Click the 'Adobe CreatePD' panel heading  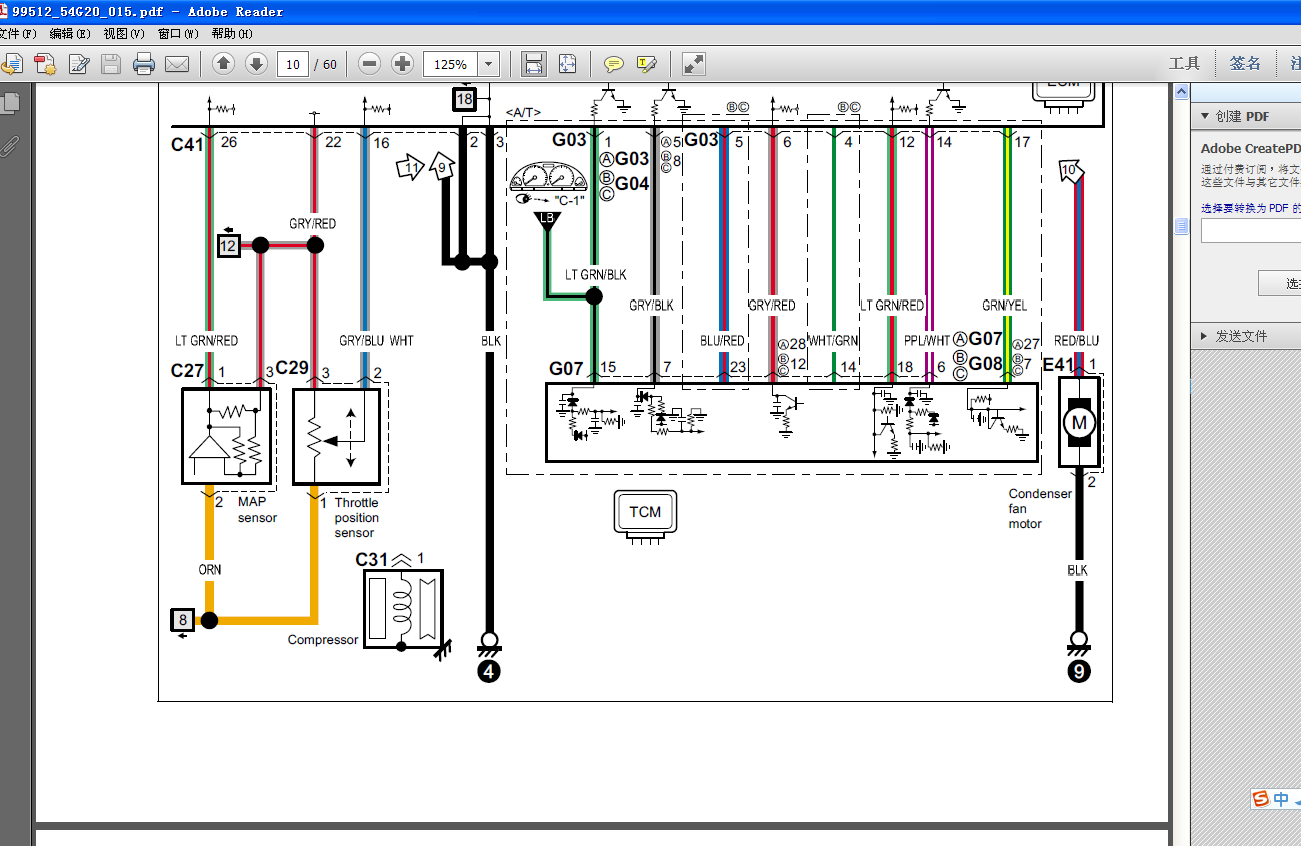(1251, 149)
